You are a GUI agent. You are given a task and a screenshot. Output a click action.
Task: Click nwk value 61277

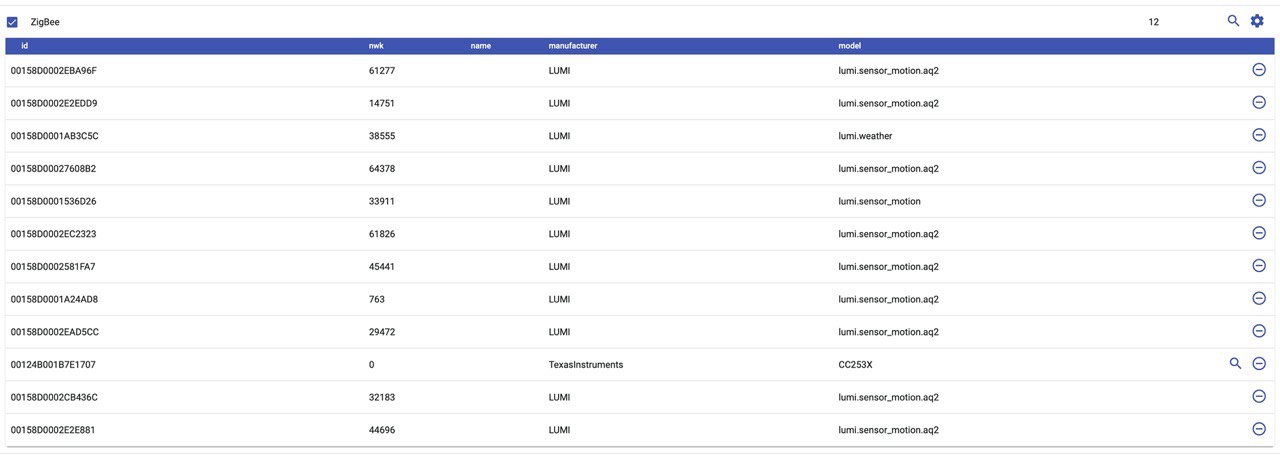[x=382, y=71]
